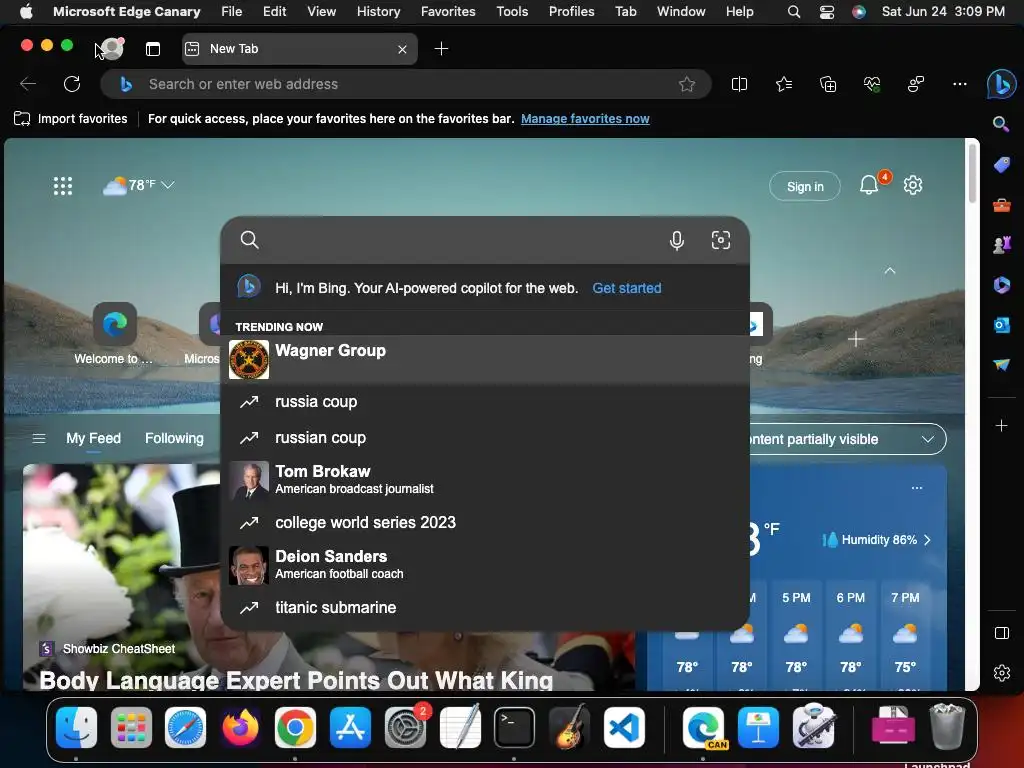Open the sidebar Search icon
1024x768 pixels.
(1001, 123)
